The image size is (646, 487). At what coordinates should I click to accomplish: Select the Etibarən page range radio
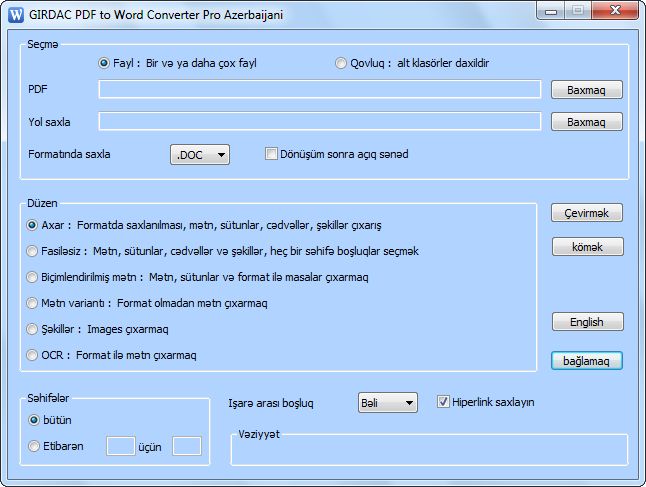[35, 446]
